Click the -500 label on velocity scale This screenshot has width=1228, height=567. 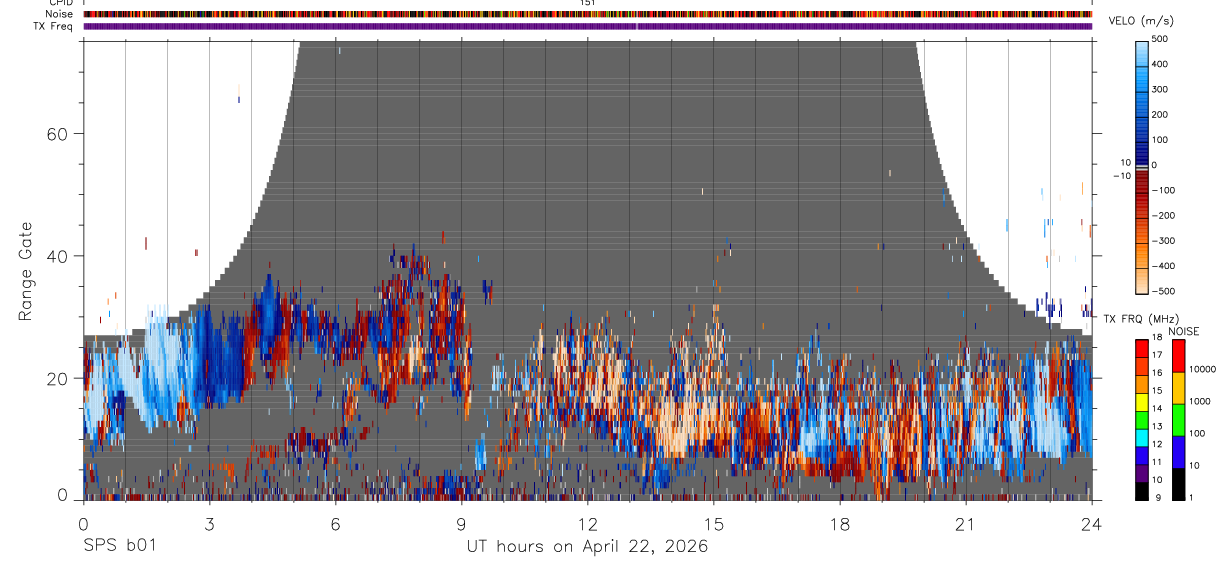coord(1165,291)
